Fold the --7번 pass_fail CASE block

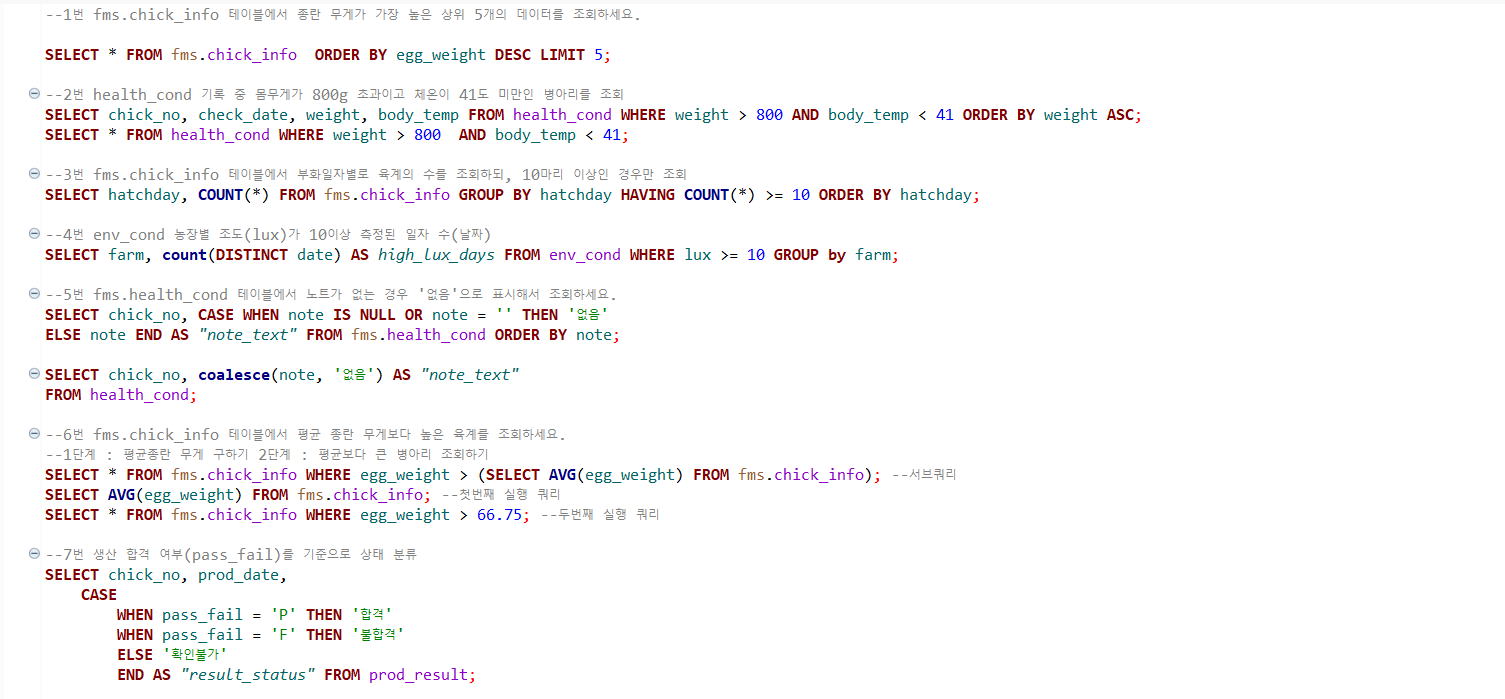35,554
